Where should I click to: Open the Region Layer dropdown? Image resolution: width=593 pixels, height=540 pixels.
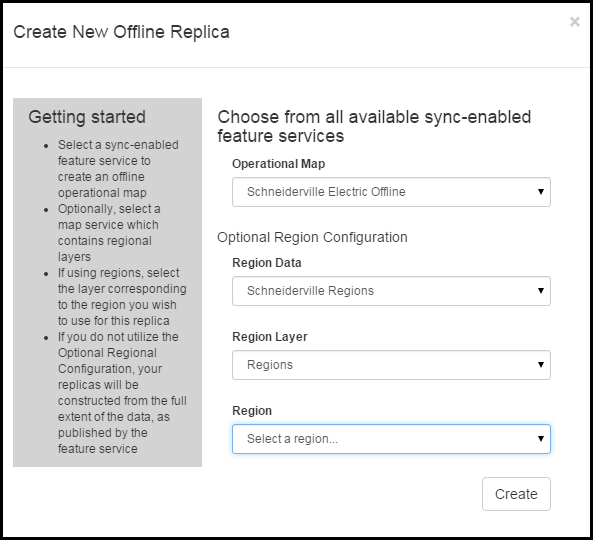tap(391, 365)
